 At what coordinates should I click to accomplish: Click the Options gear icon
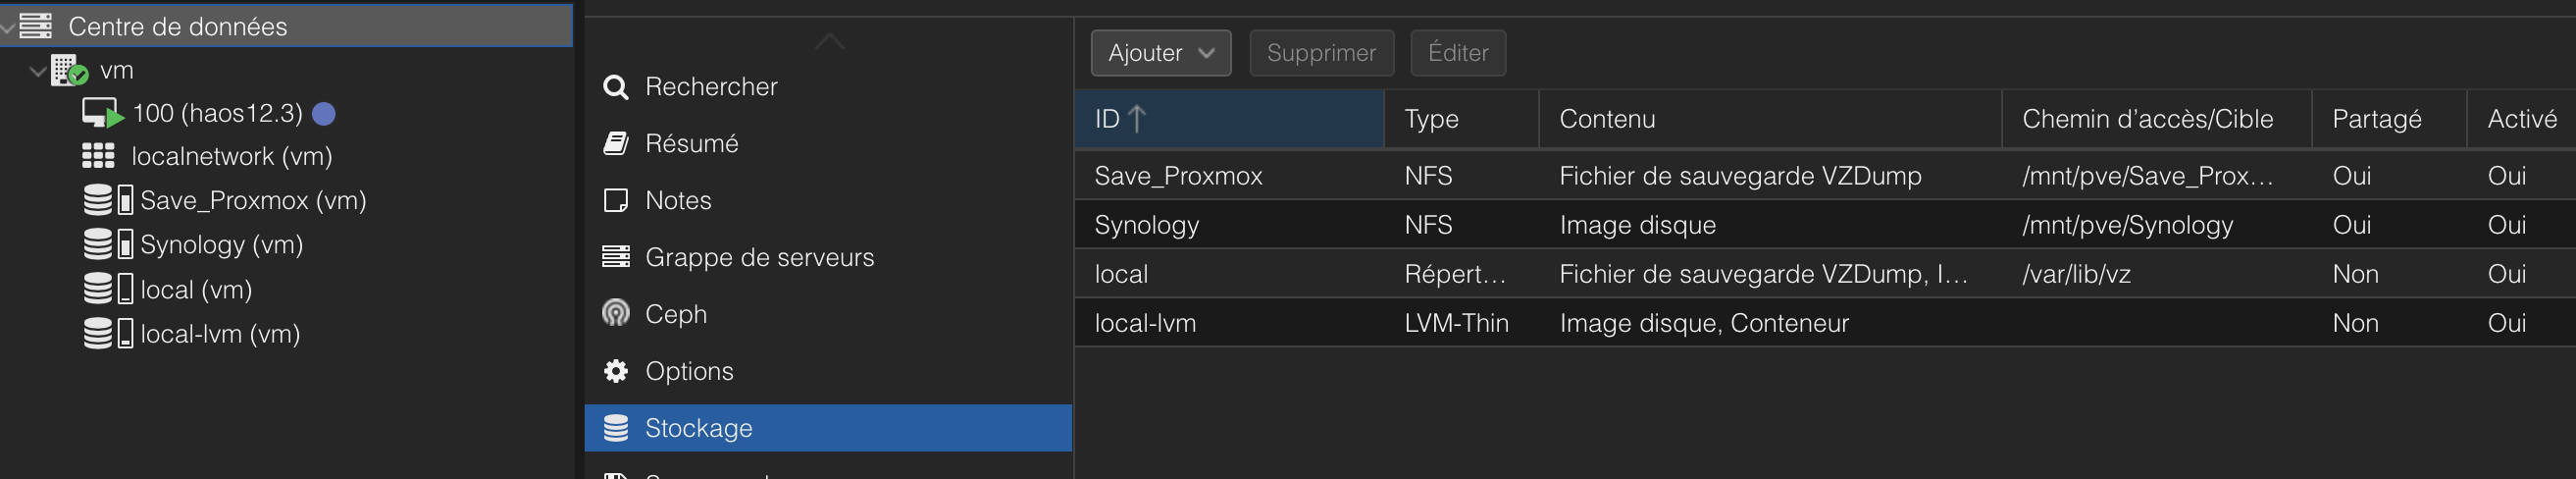tap(616, 371)
